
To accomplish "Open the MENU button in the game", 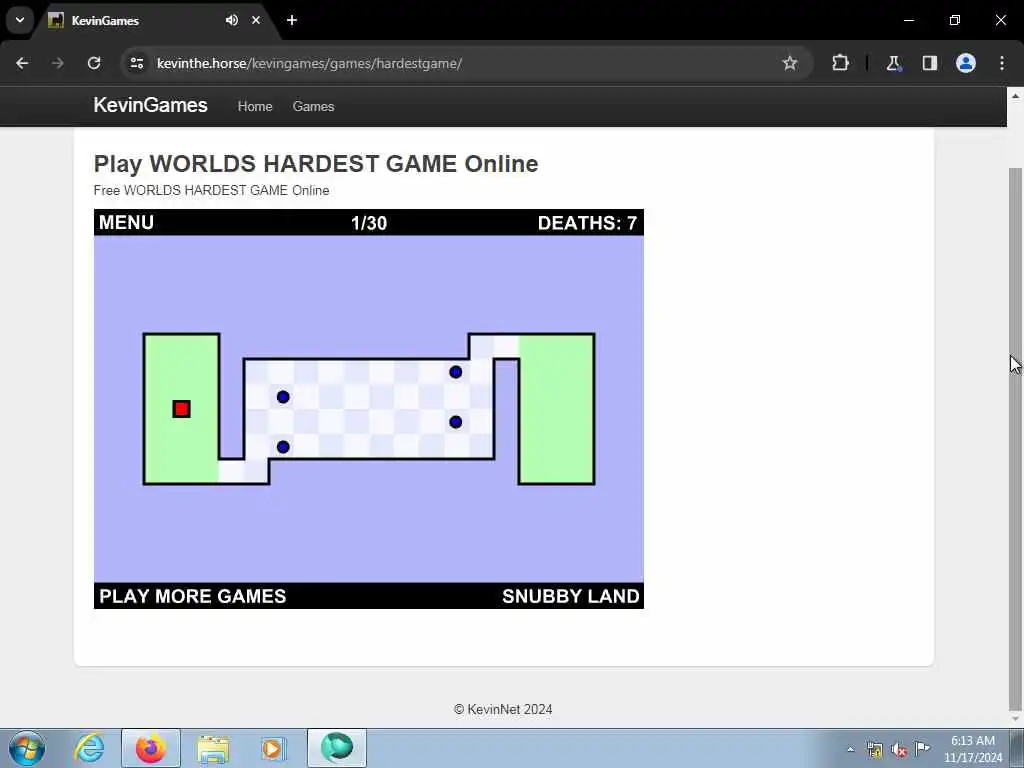I will (127, 223).
